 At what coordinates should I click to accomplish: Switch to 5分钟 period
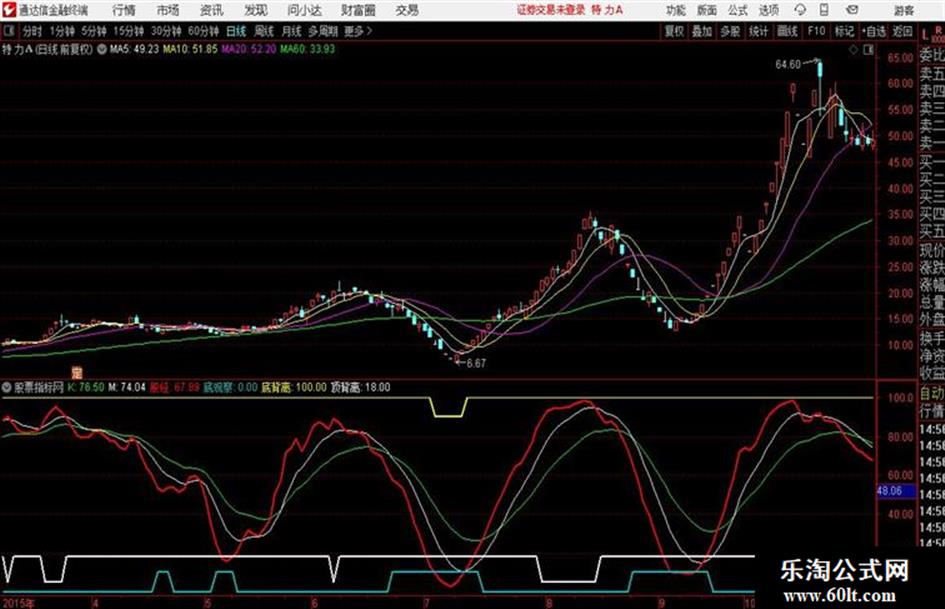(x=94, y=31)
